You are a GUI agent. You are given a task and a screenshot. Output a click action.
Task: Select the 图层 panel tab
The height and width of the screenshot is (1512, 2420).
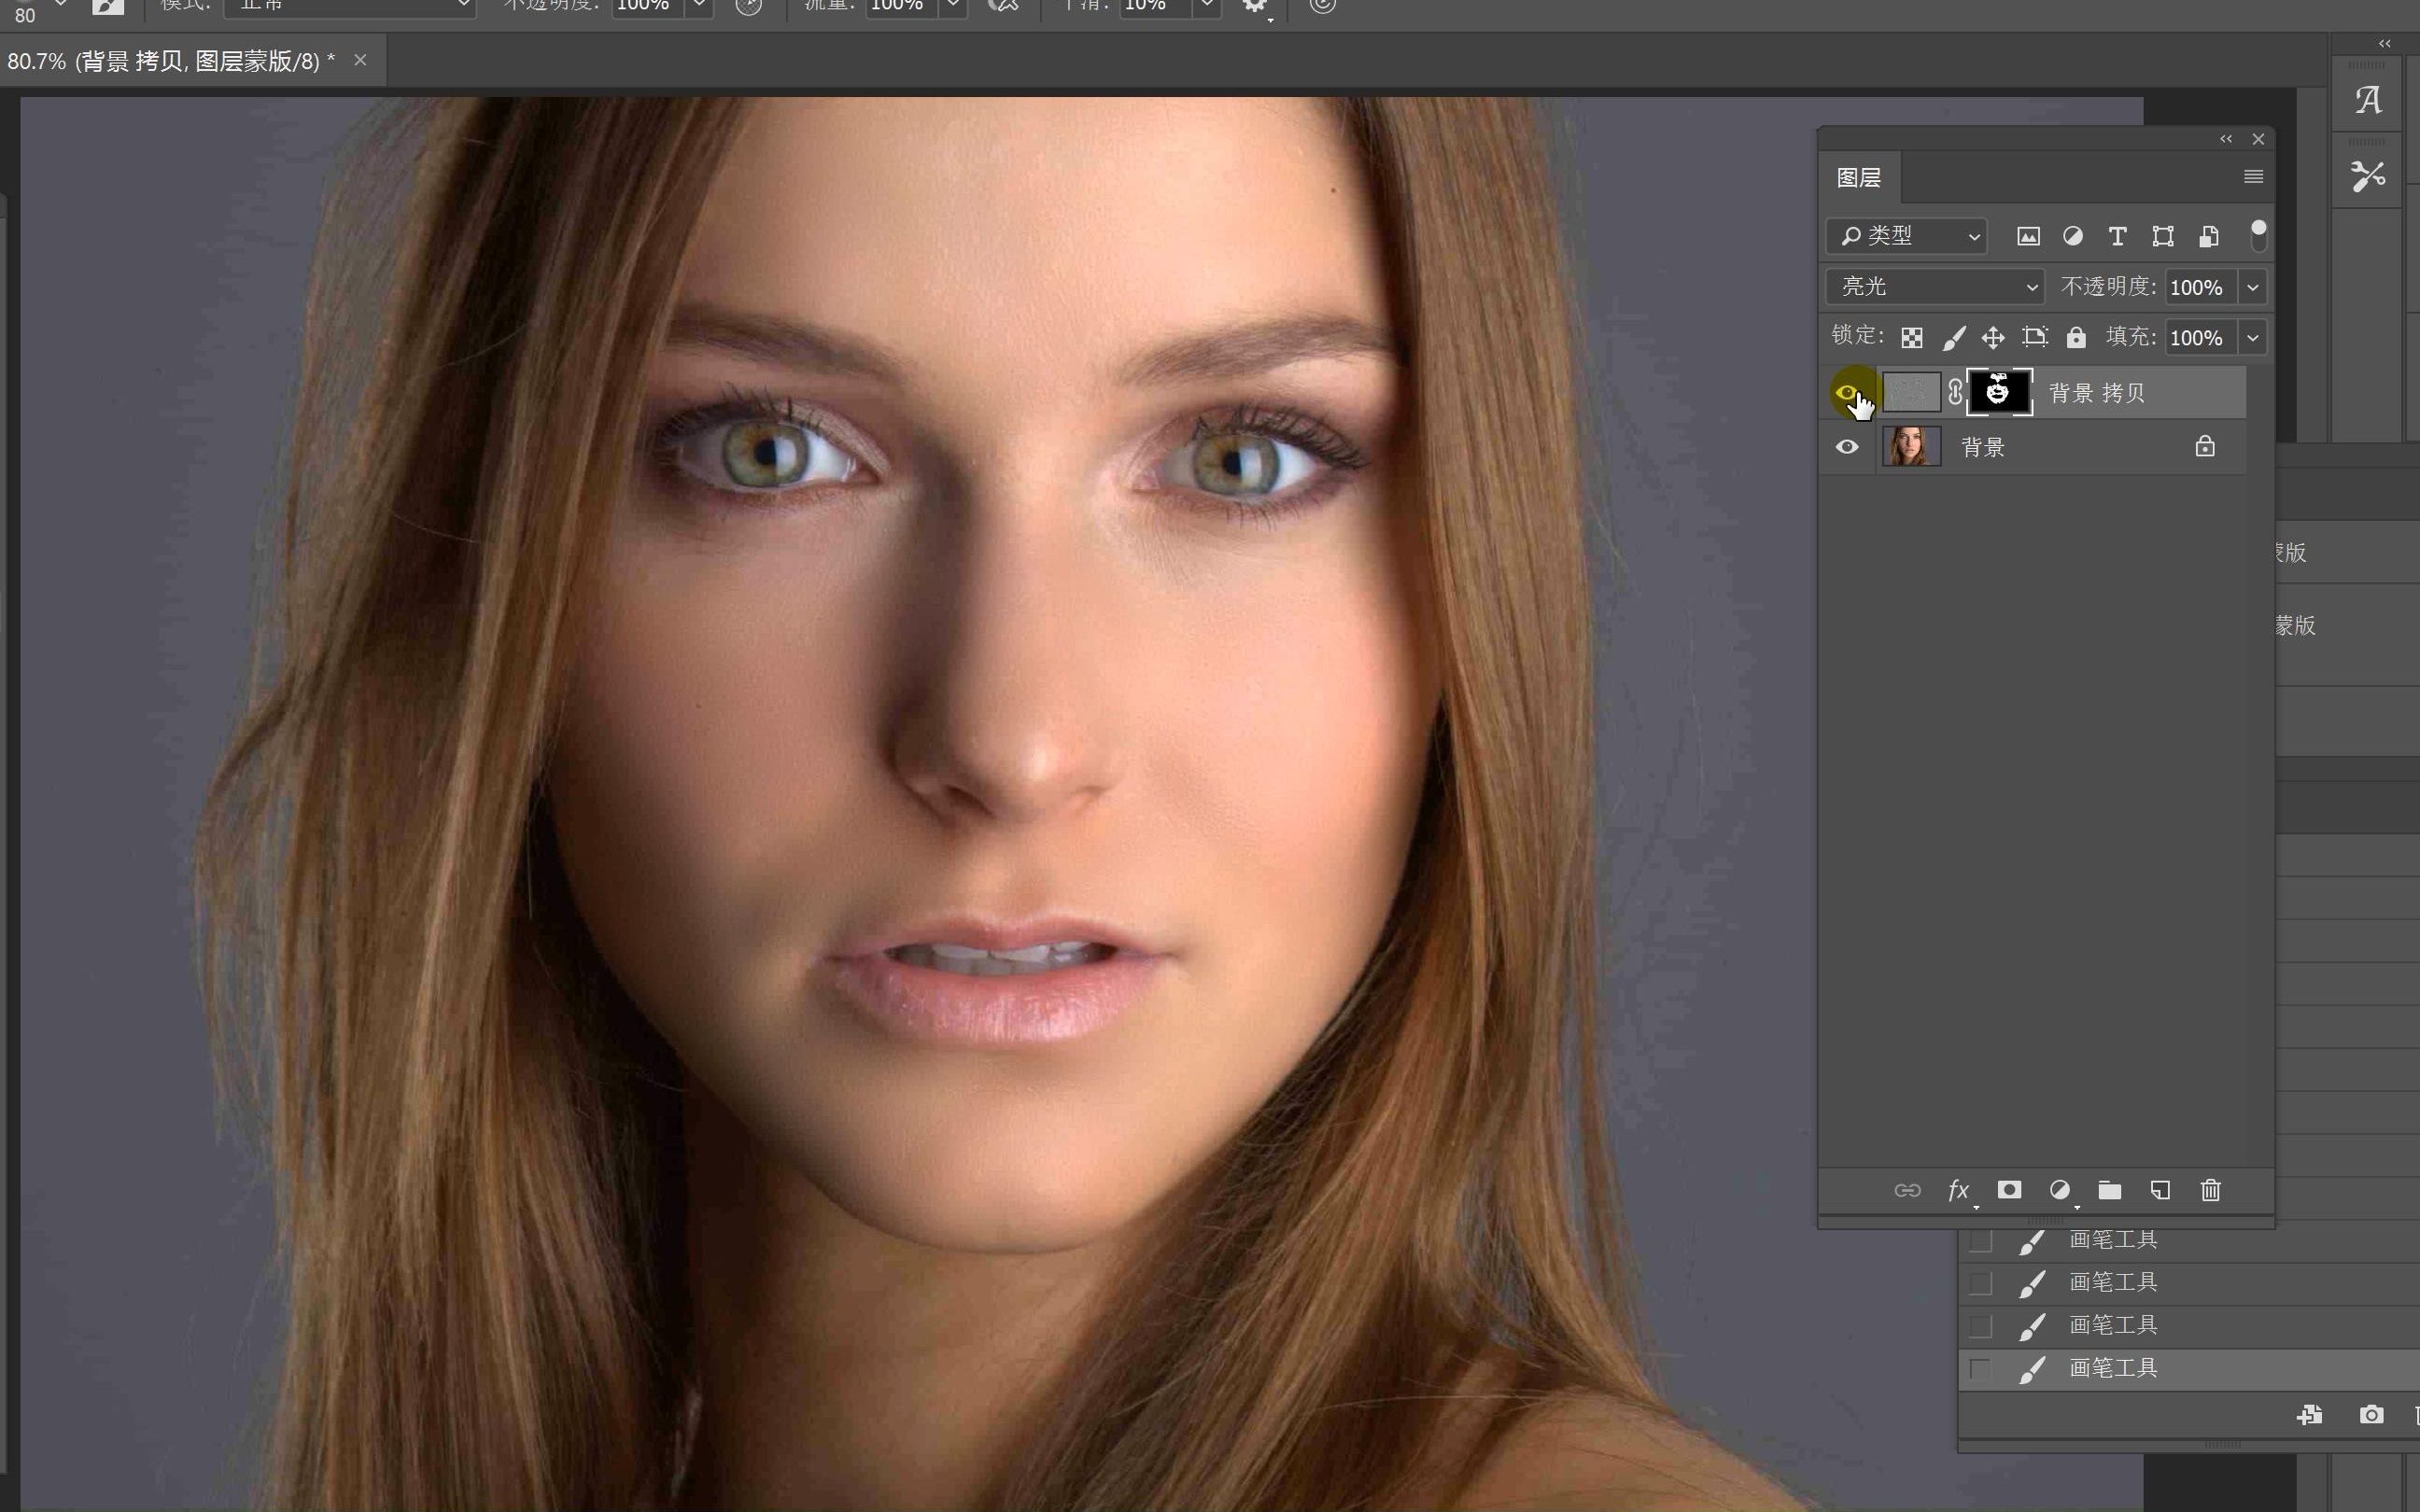[1859, 178]
